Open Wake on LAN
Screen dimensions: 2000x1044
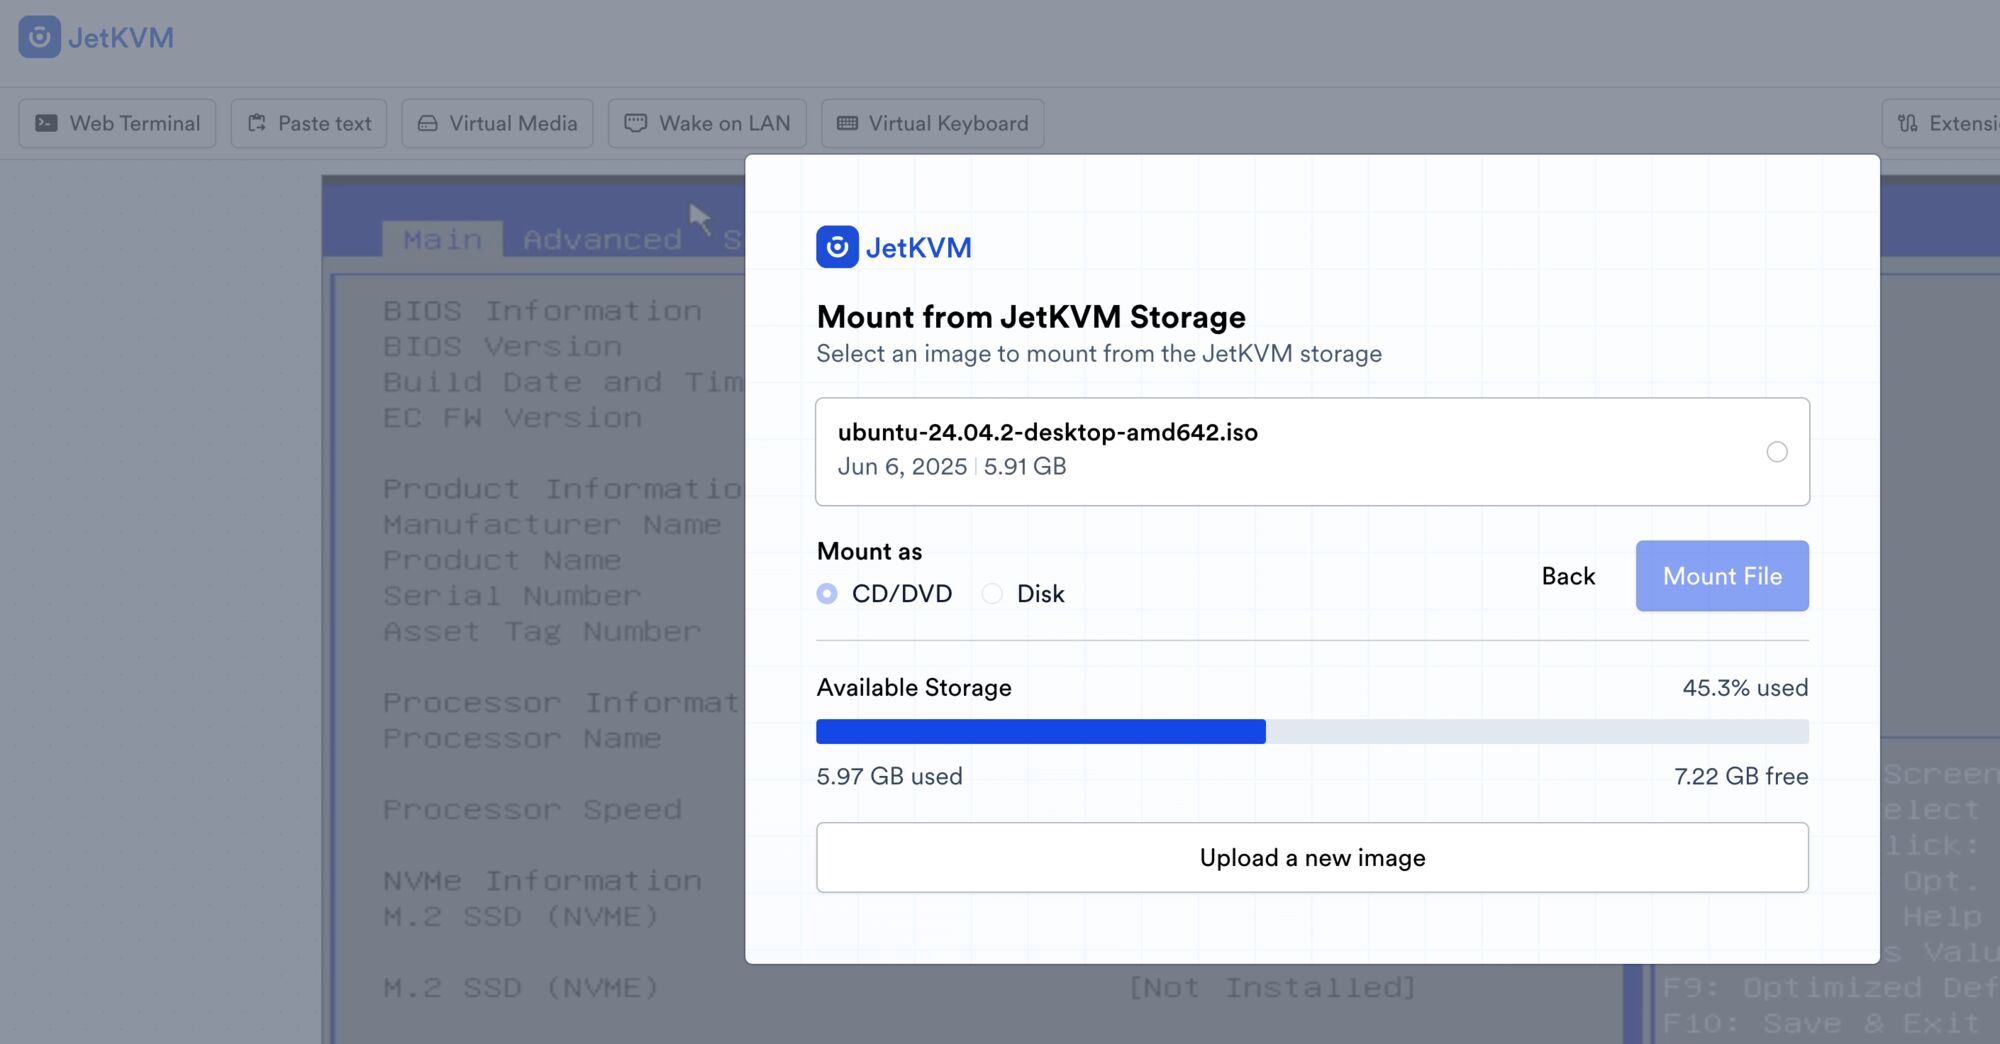(x=707, y=123)
